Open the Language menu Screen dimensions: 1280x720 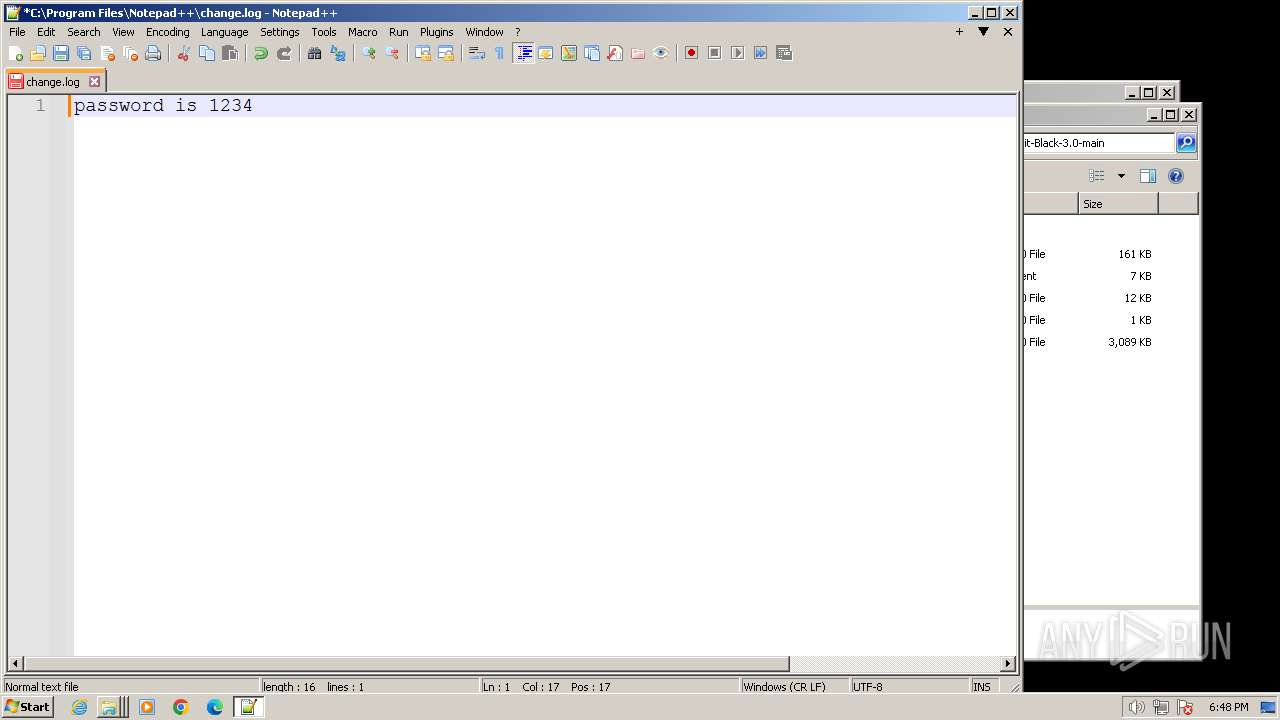click(x=224, y=32)
